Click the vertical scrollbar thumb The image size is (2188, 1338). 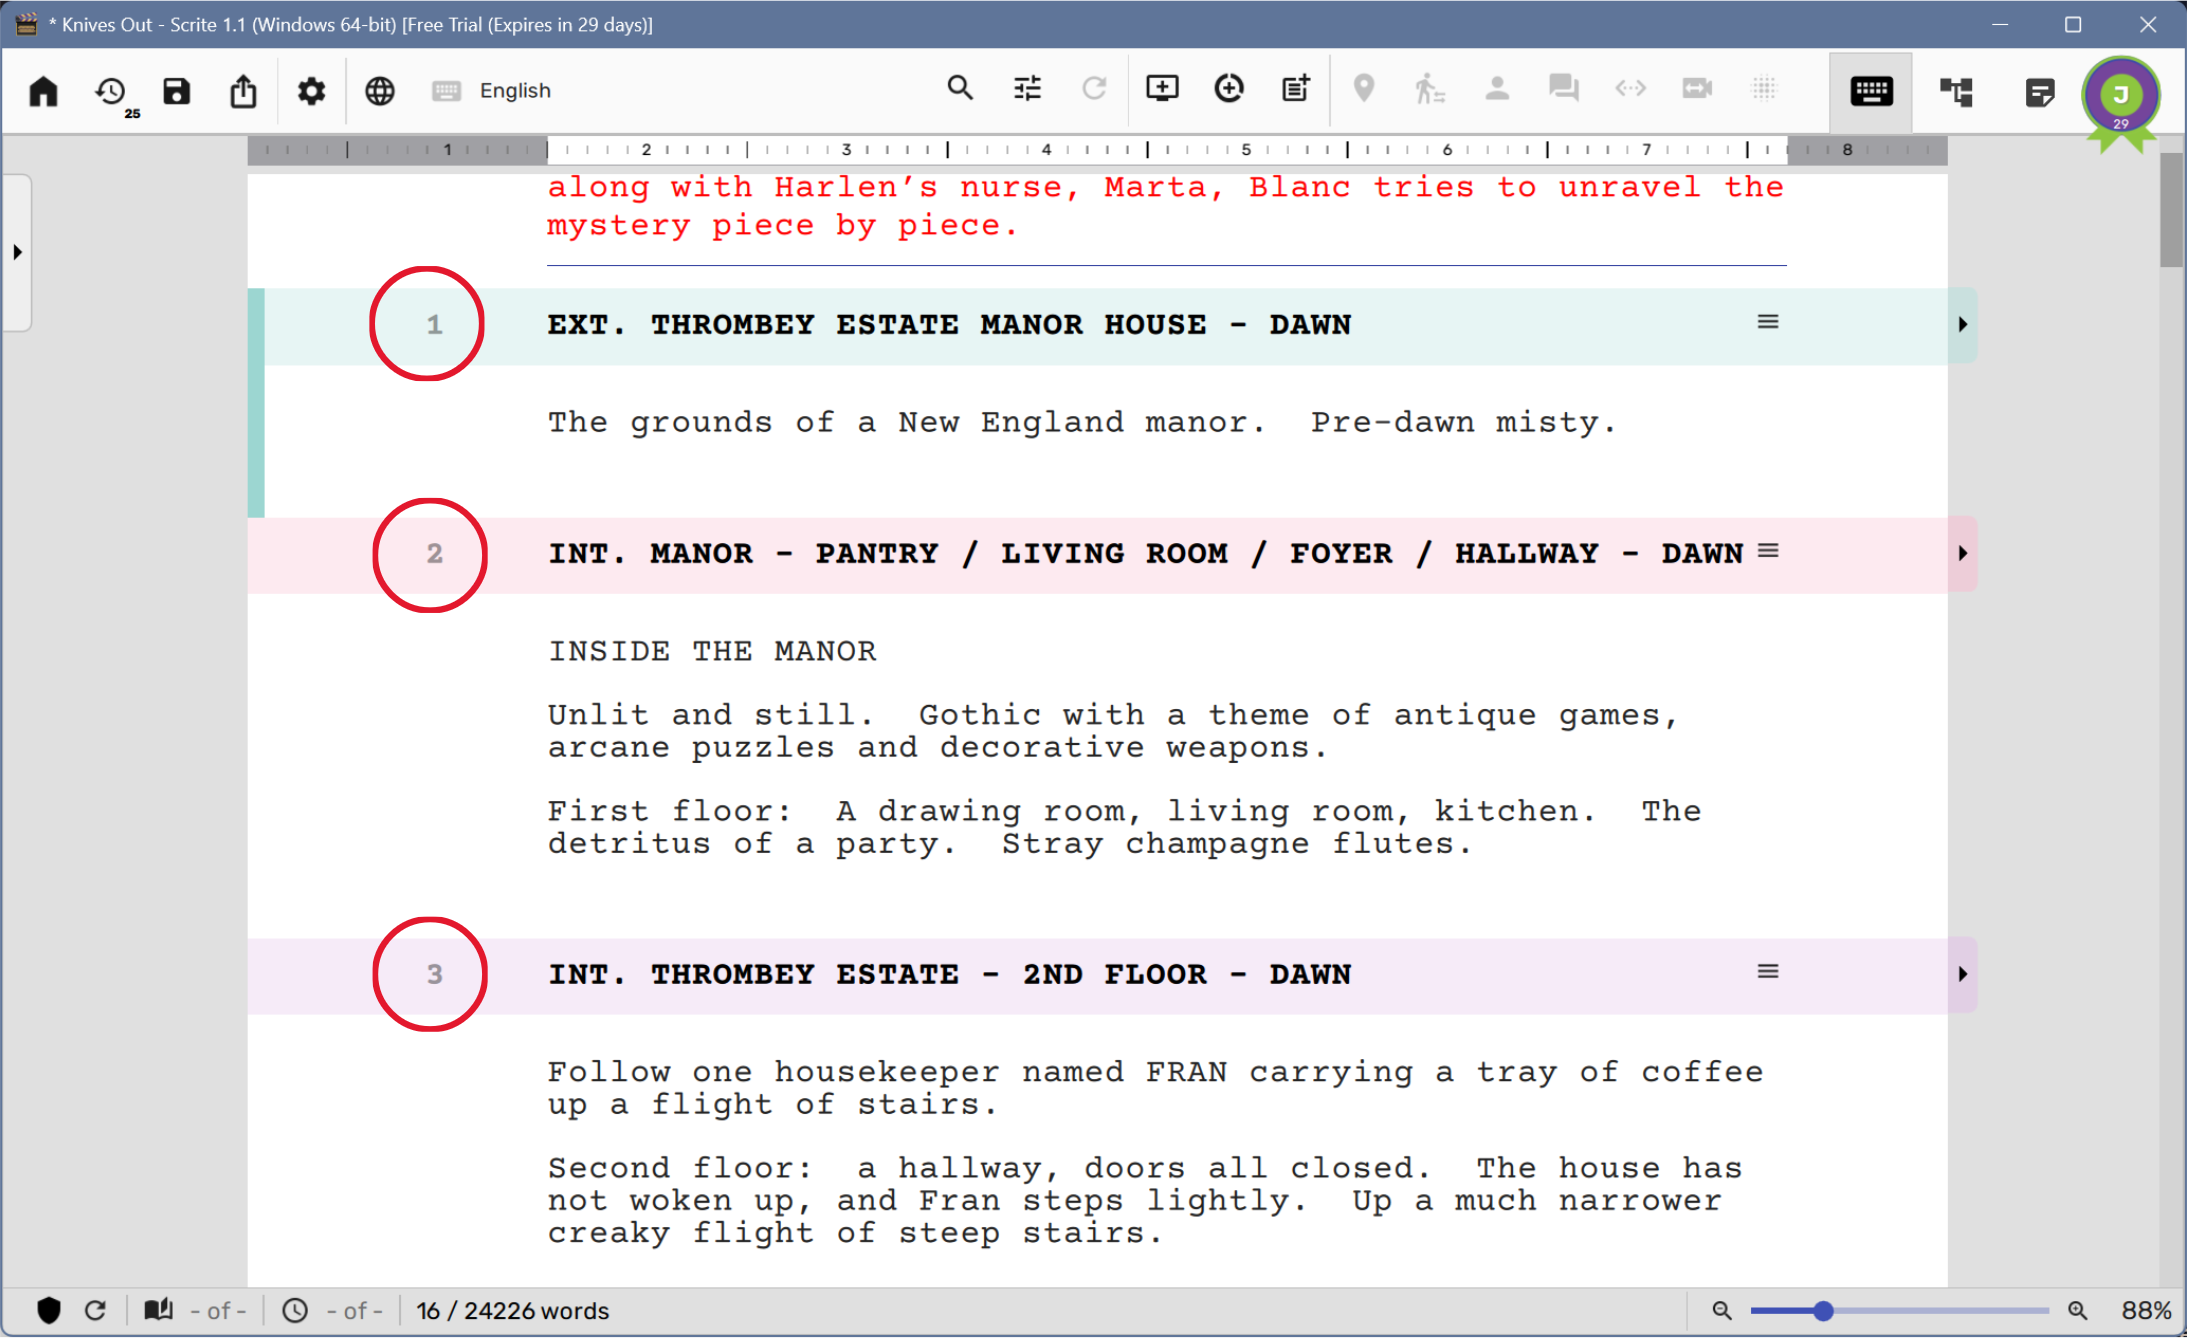[x=2171, y=210]
